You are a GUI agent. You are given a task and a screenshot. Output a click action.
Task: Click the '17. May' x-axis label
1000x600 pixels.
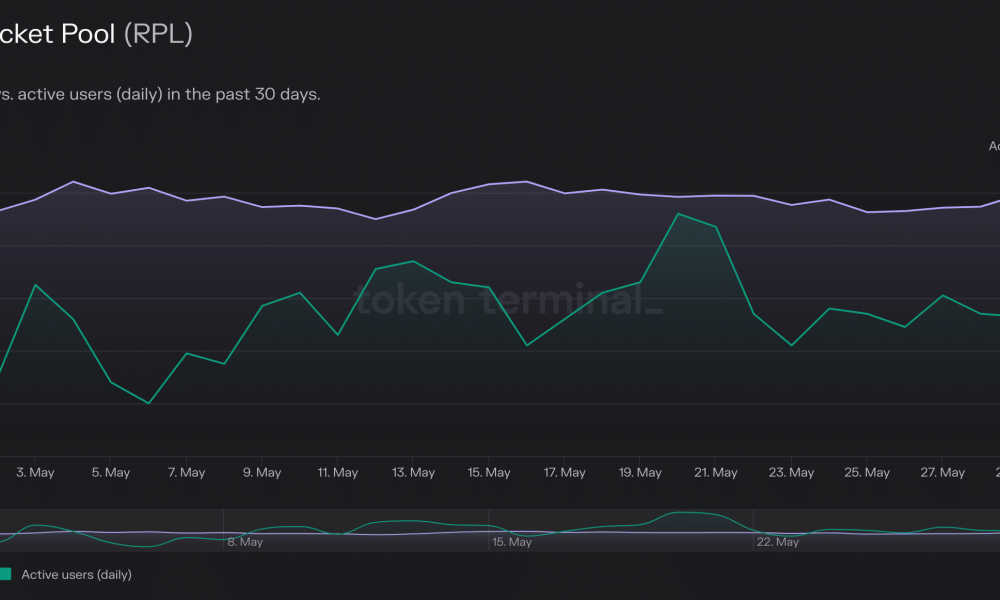(564, 472)
